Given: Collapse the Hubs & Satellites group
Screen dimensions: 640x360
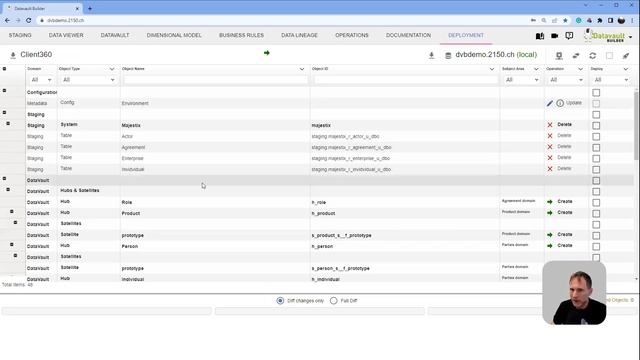Looking at the screenshot, I should (x=8, y=190).
